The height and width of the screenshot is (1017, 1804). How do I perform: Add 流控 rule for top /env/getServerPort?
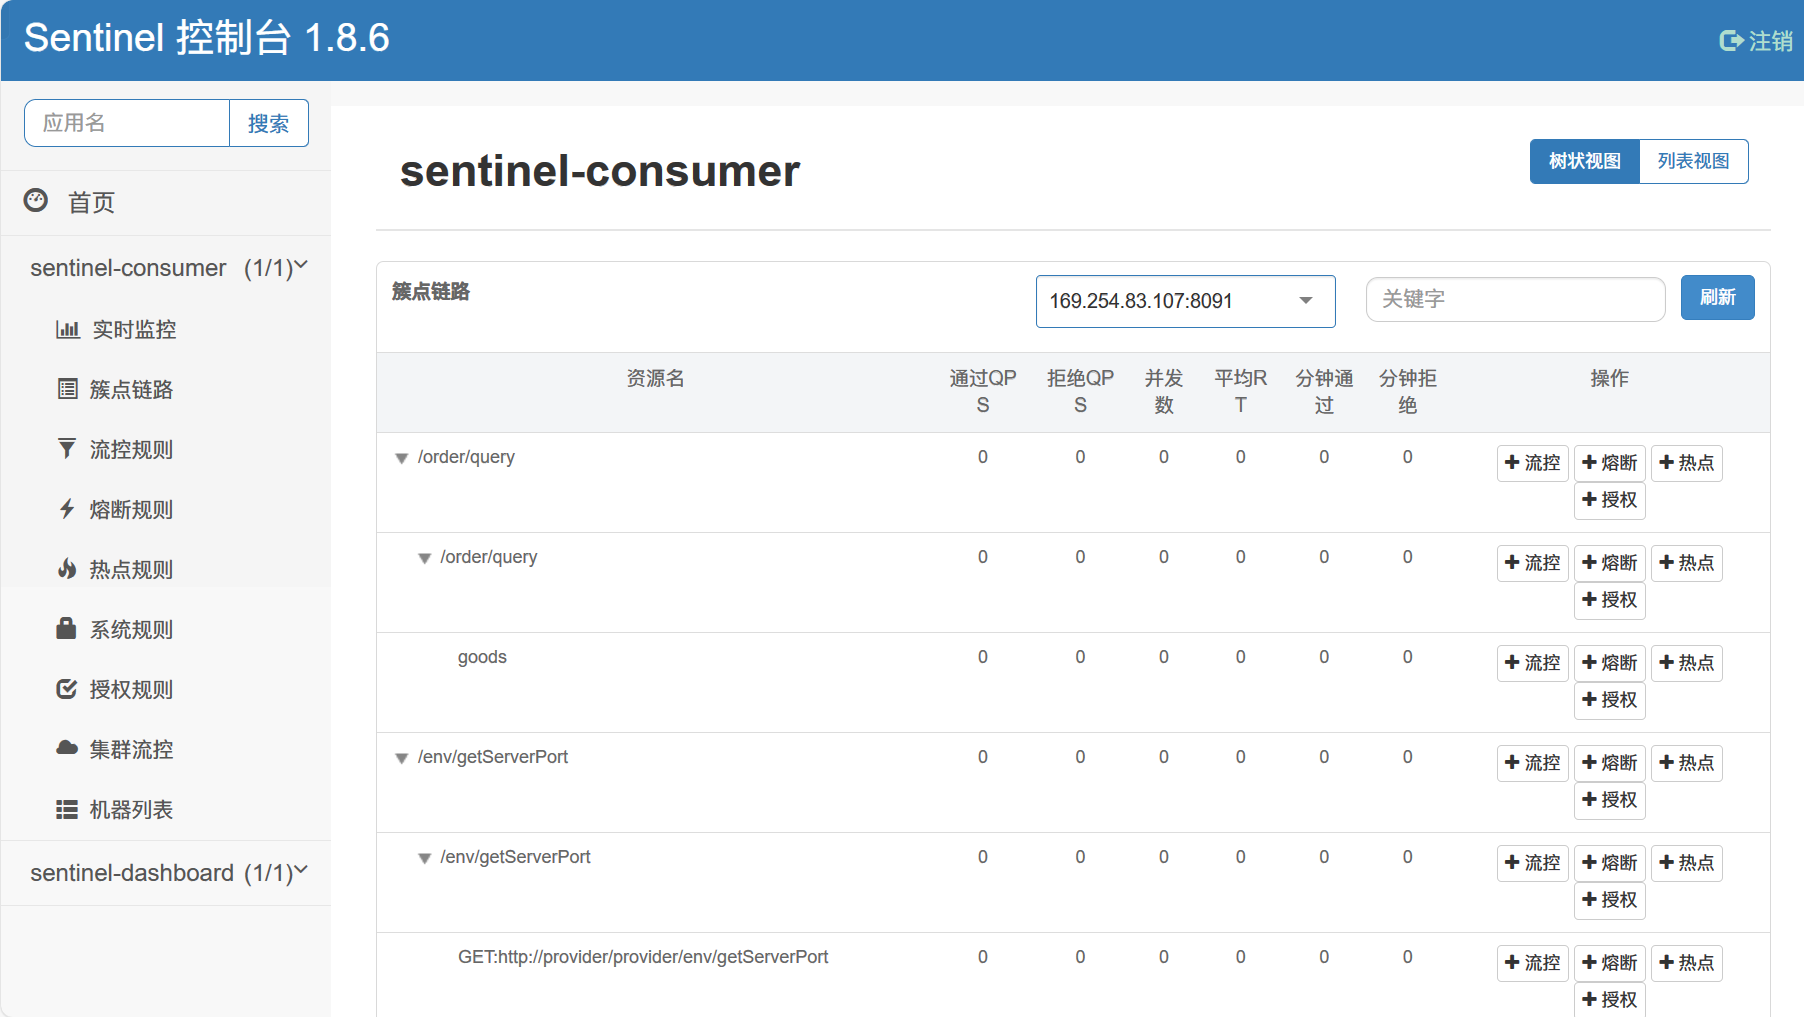1532,763
